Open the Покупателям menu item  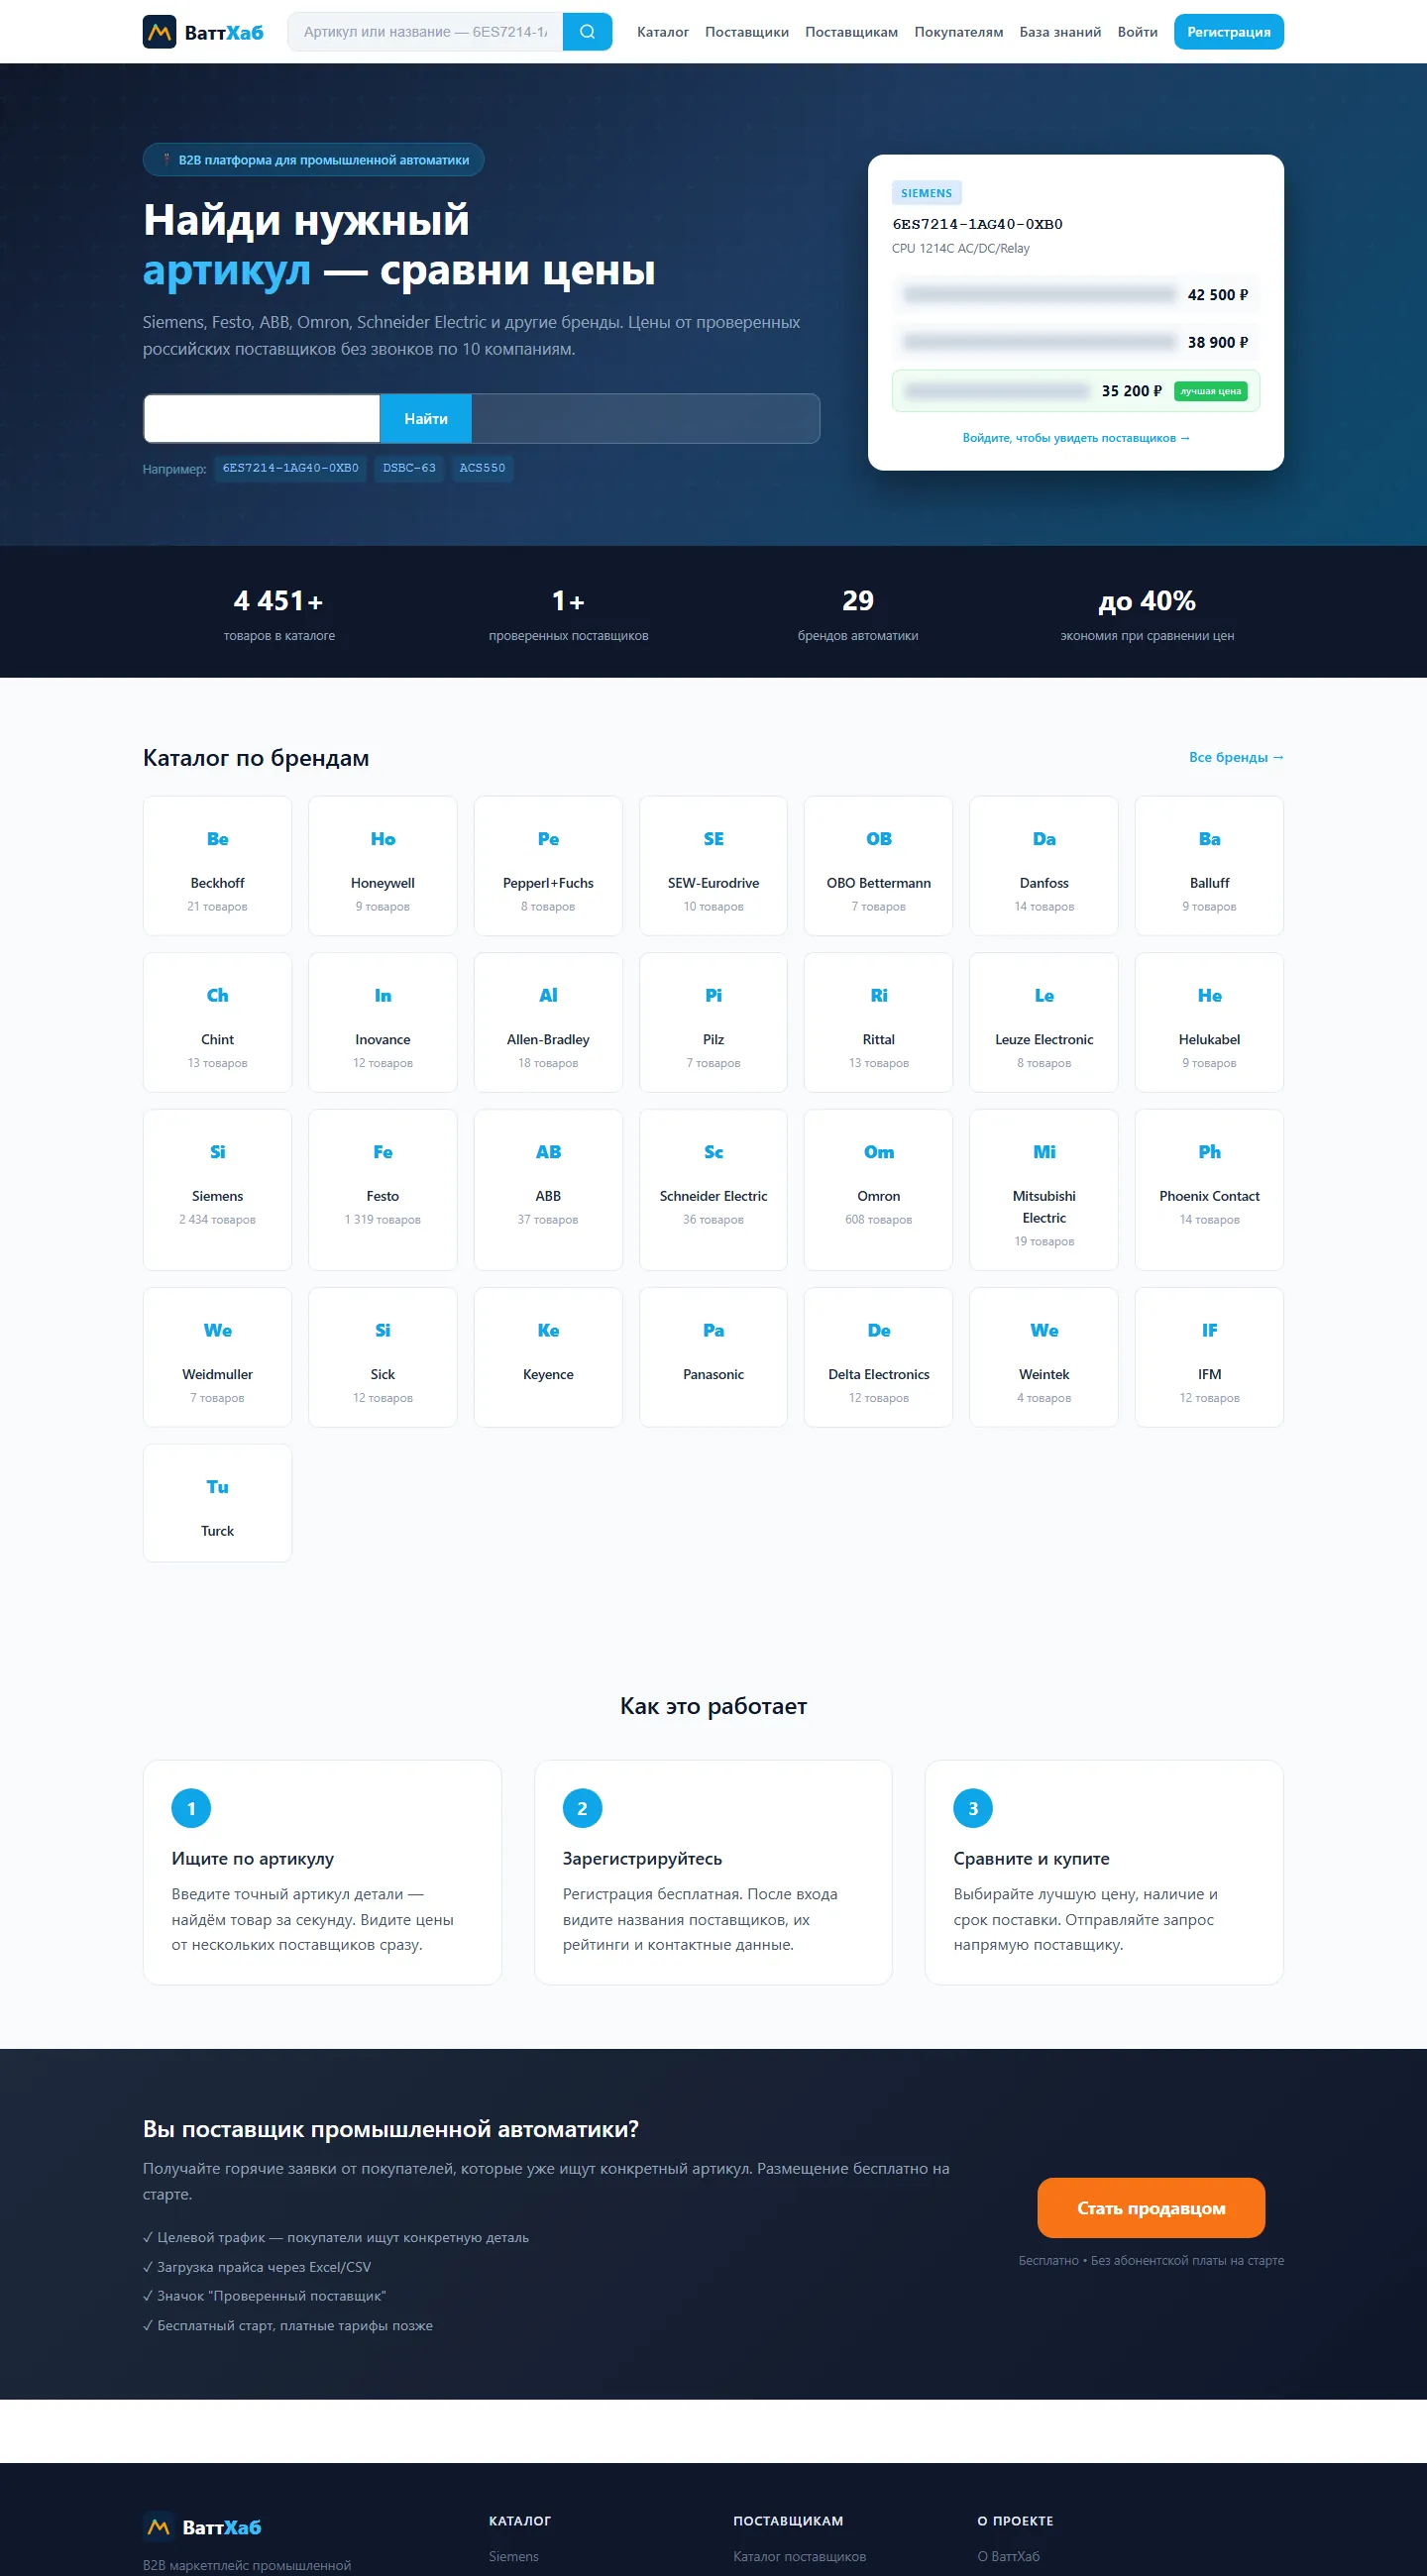[958, 32]
